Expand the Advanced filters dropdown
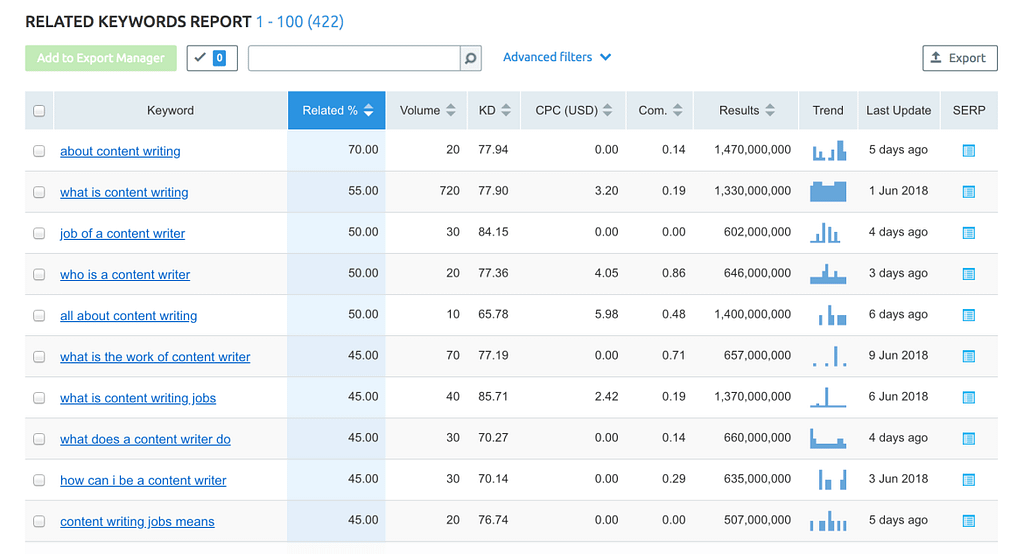 (x=556, y=57)
